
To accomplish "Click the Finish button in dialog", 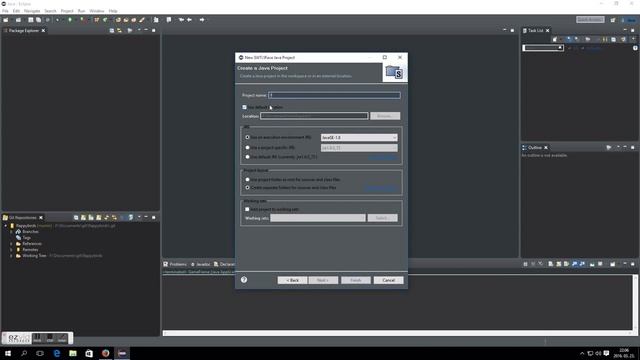I will coord(356,280).
